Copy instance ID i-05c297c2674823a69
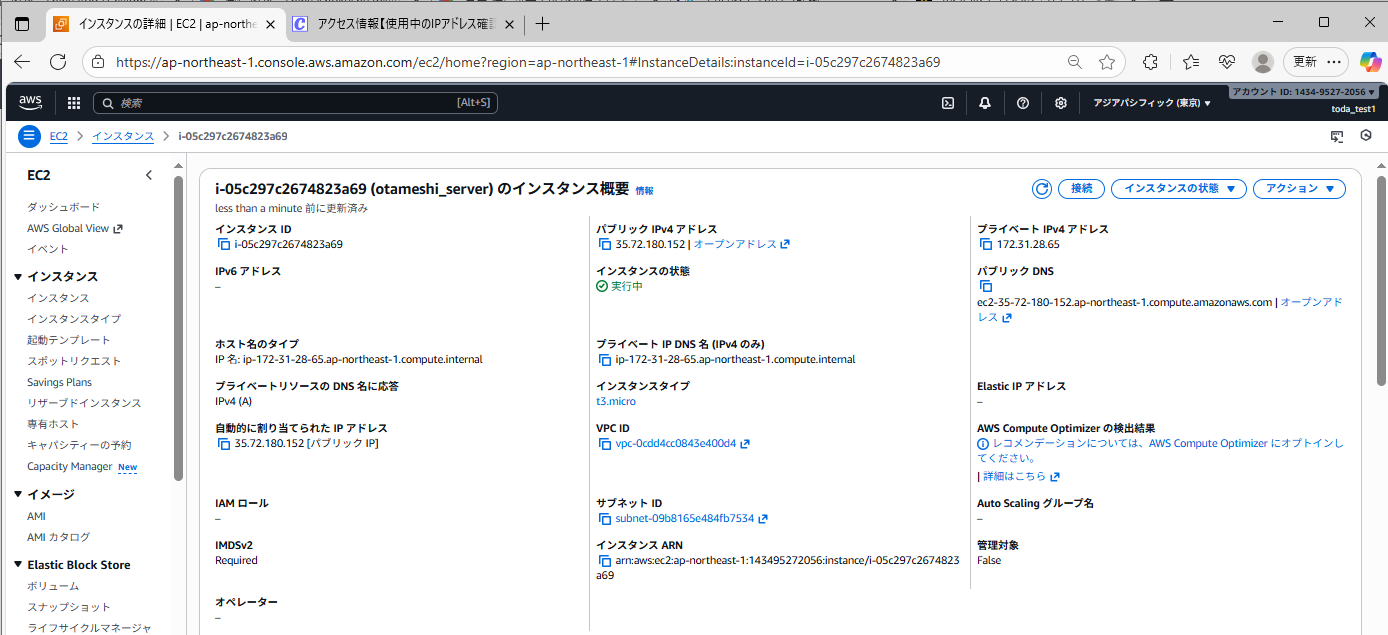This screenshot has height=635, width=1388. (225, 243)
